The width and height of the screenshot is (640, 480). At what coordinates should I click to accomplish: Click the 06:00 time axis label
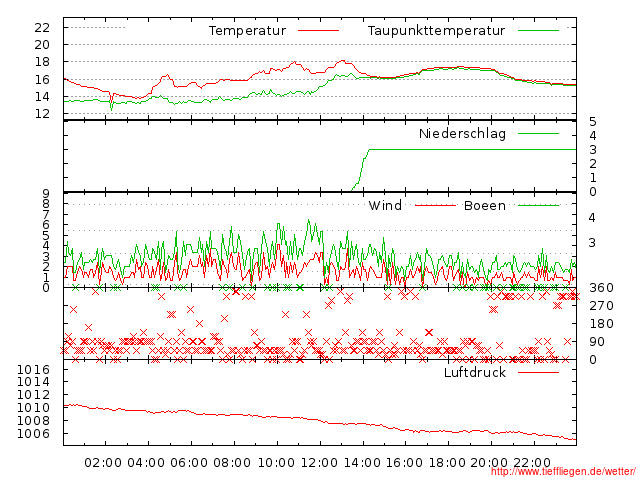(189, 463)
